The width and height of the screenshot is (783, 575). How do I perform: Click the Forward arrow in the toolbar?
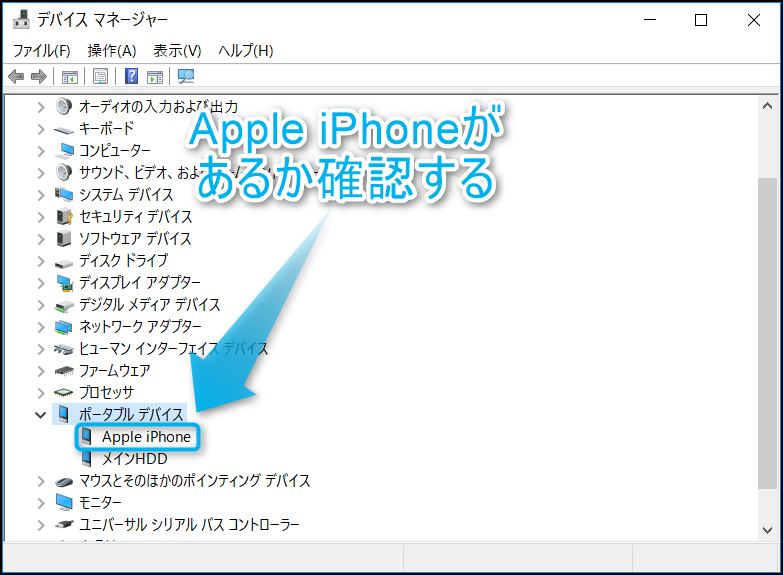click(x=39, y=77)
